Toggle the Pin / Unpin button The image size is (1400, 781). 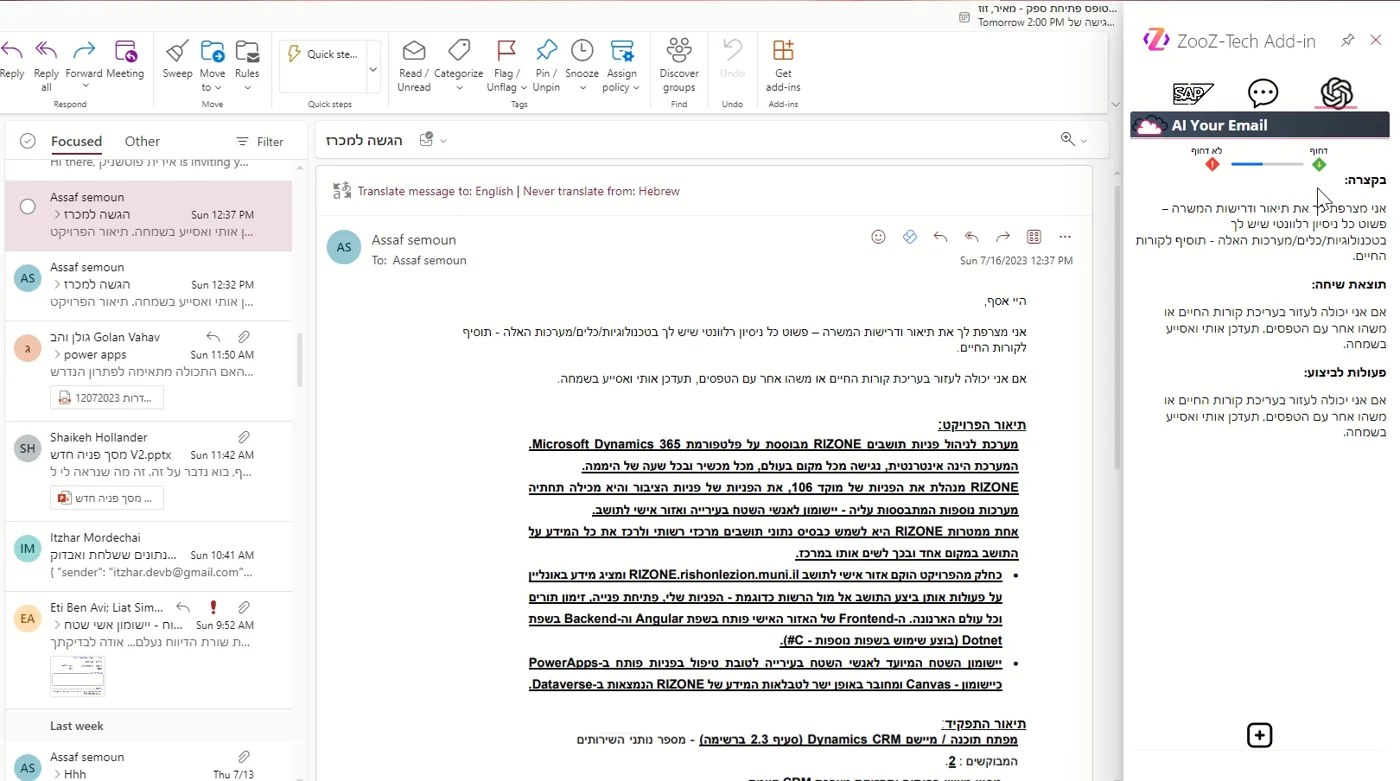click(546, 66)
